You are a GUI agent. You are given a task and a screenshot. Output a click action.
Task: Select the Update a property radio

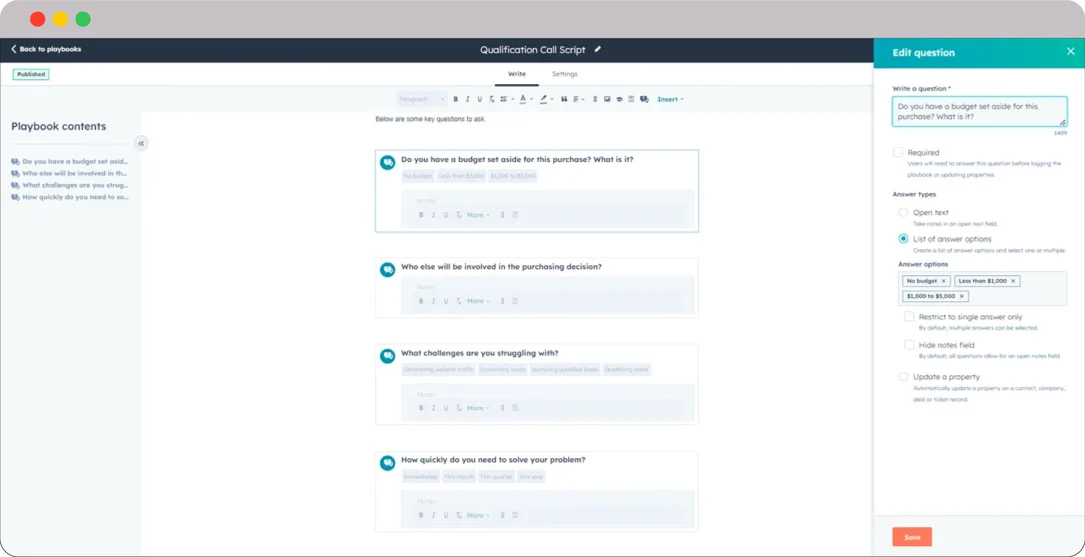pyautogui.click(x=903, y=376)
